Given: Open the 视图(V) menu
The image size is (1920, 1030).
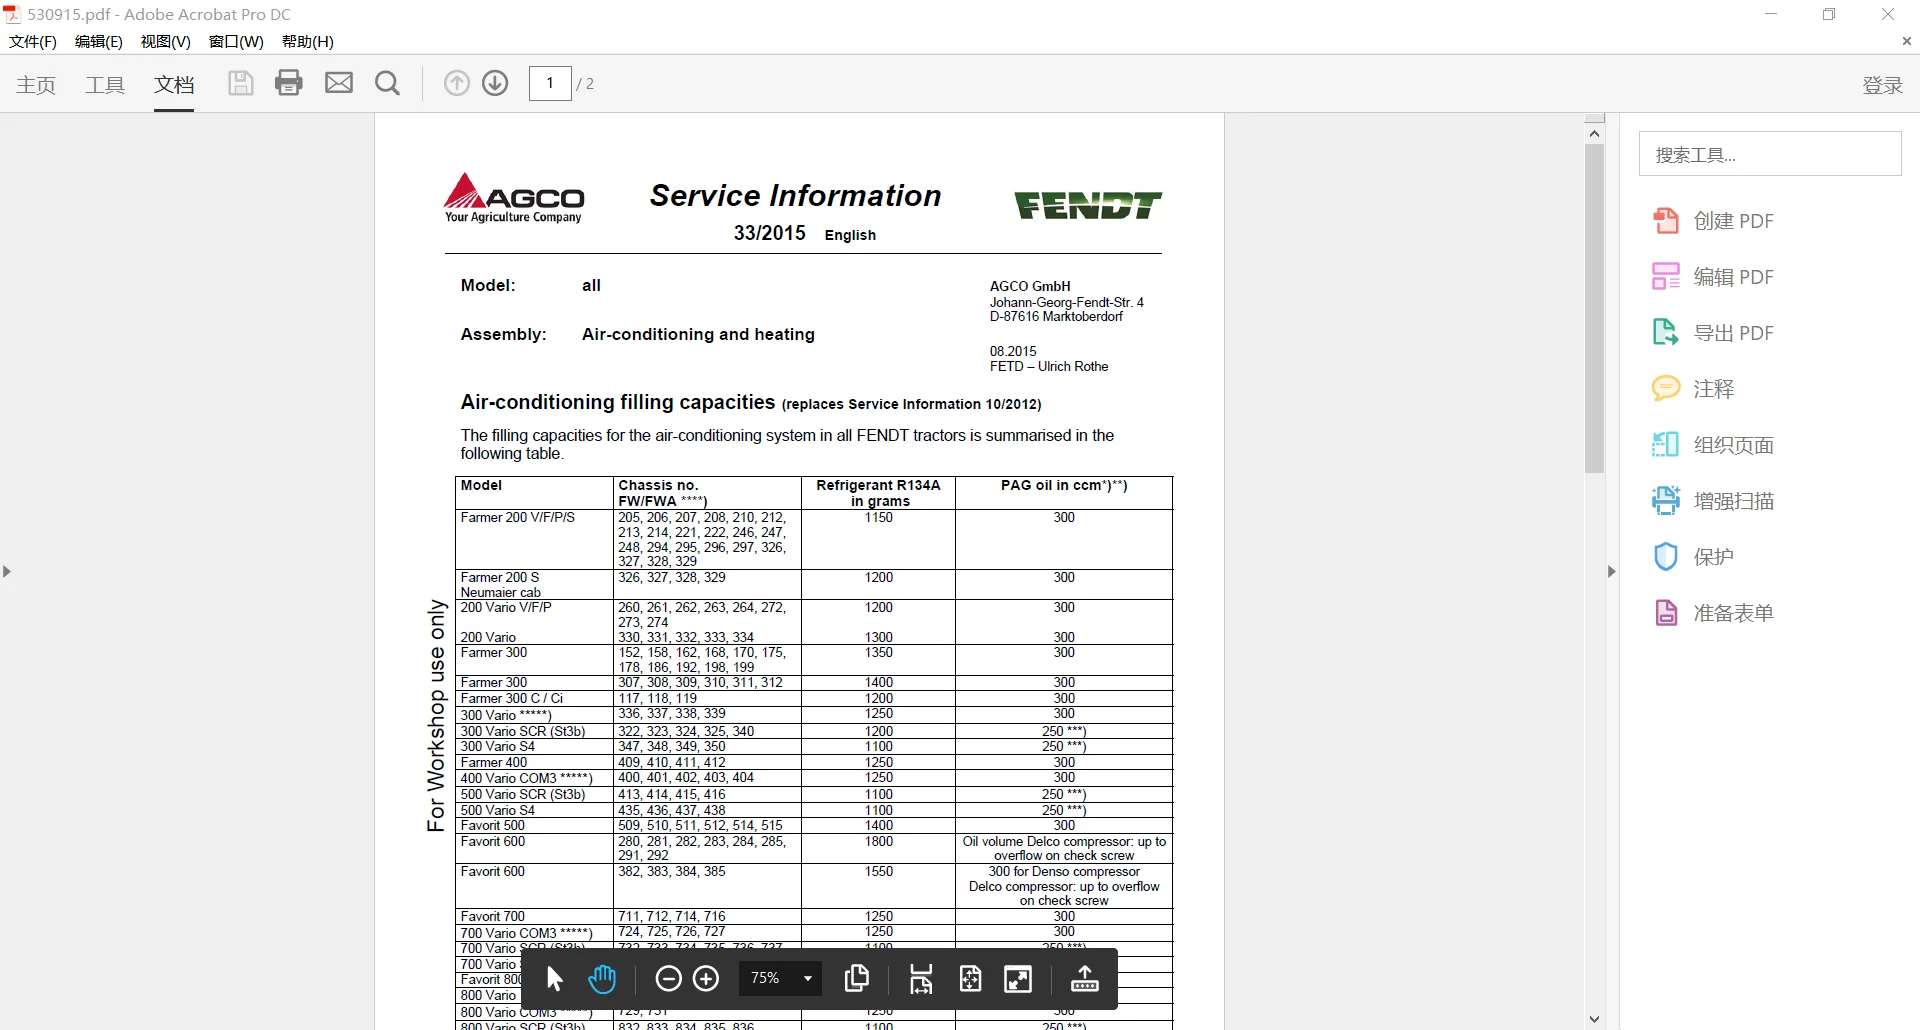Looking at the screenshot, I should (x=165, y=41).
